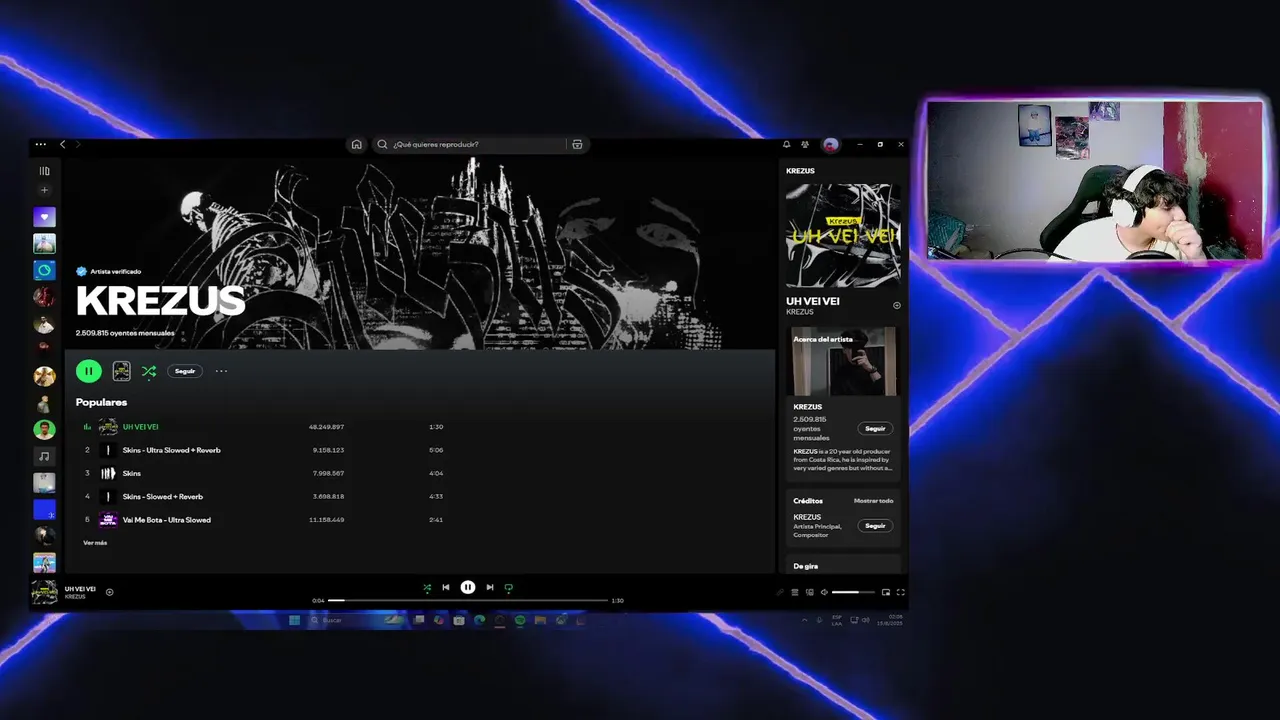Viewport: 1280px width, 720px height.
Task: Select Vai Me Bota - Ultra Slowed
Action: (166, 520)
